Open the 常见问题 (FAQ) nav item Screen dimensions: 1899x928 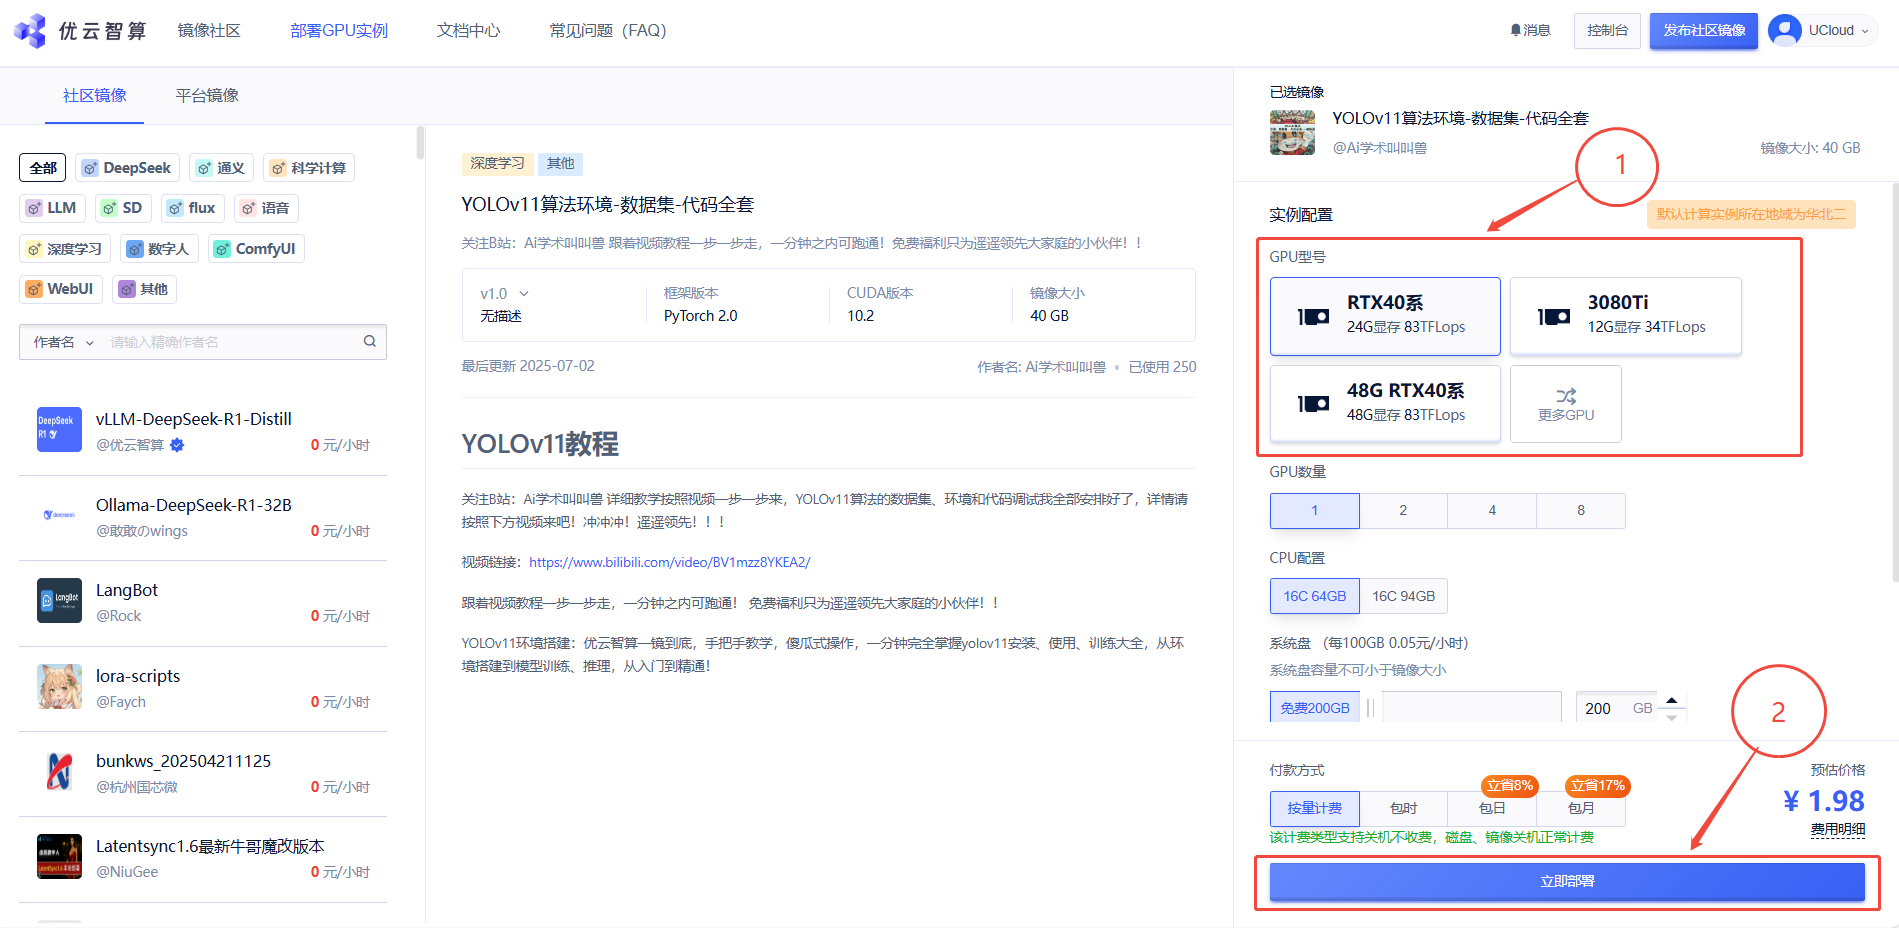click(608, 31)
